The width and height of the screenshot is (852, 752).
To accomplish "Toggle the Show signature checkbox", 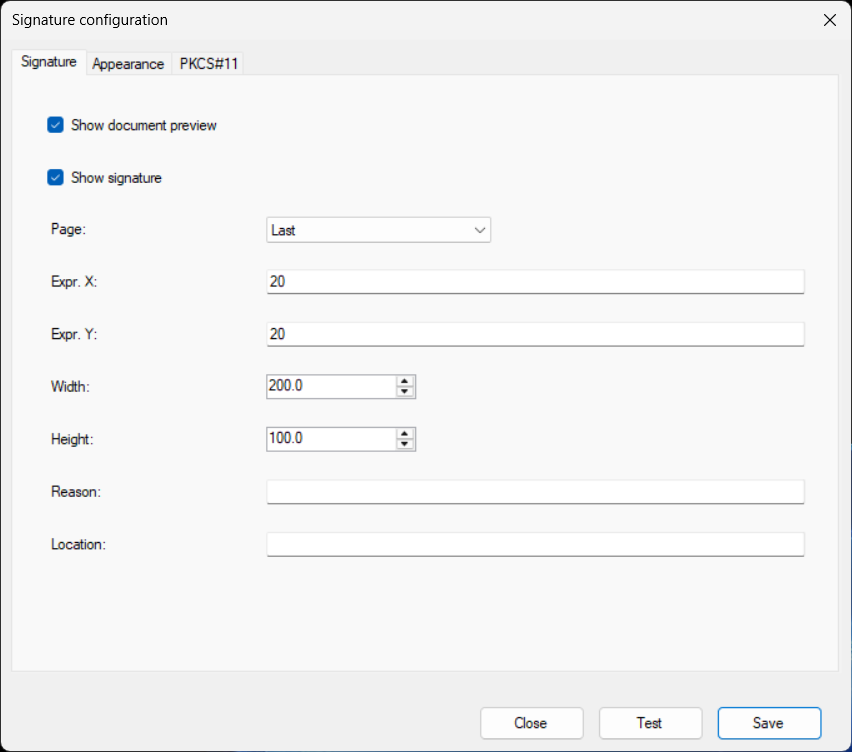I will coord(55,178).
